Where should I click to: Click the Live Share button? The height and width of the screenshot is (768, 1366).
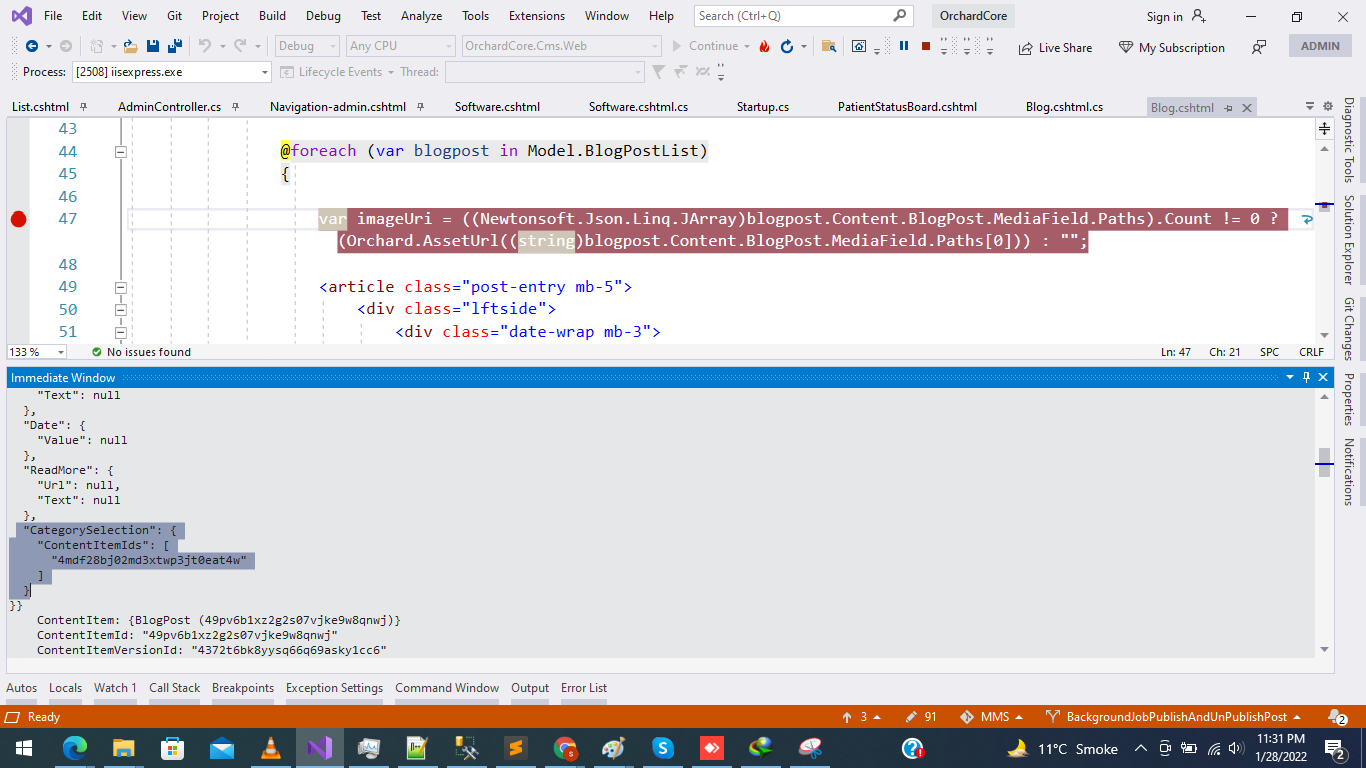coord(1055,47)
